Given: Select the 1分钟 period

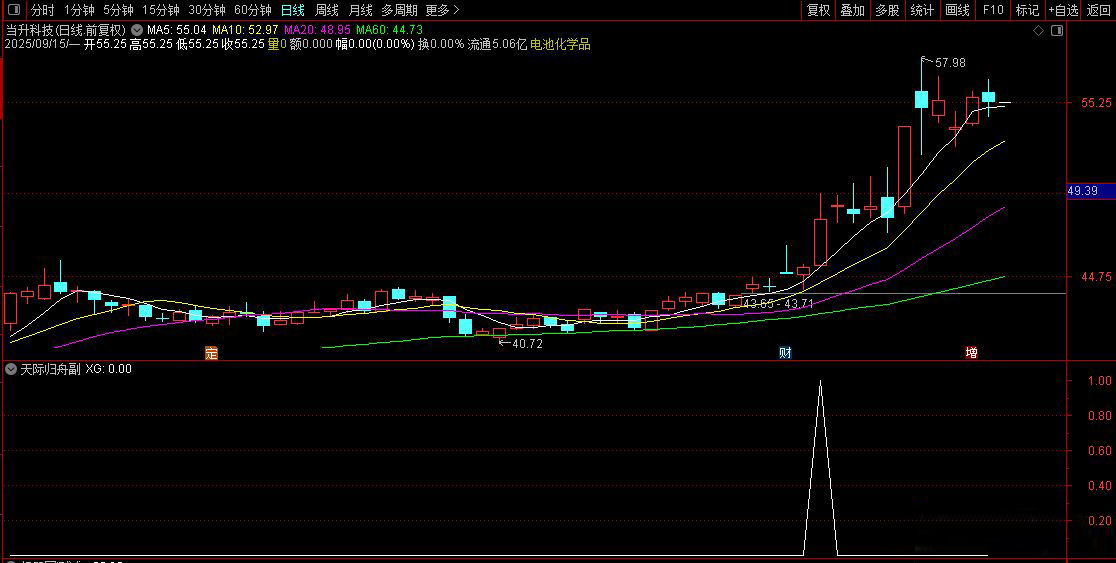Looking at the screenshot, I should pos(79,10).
